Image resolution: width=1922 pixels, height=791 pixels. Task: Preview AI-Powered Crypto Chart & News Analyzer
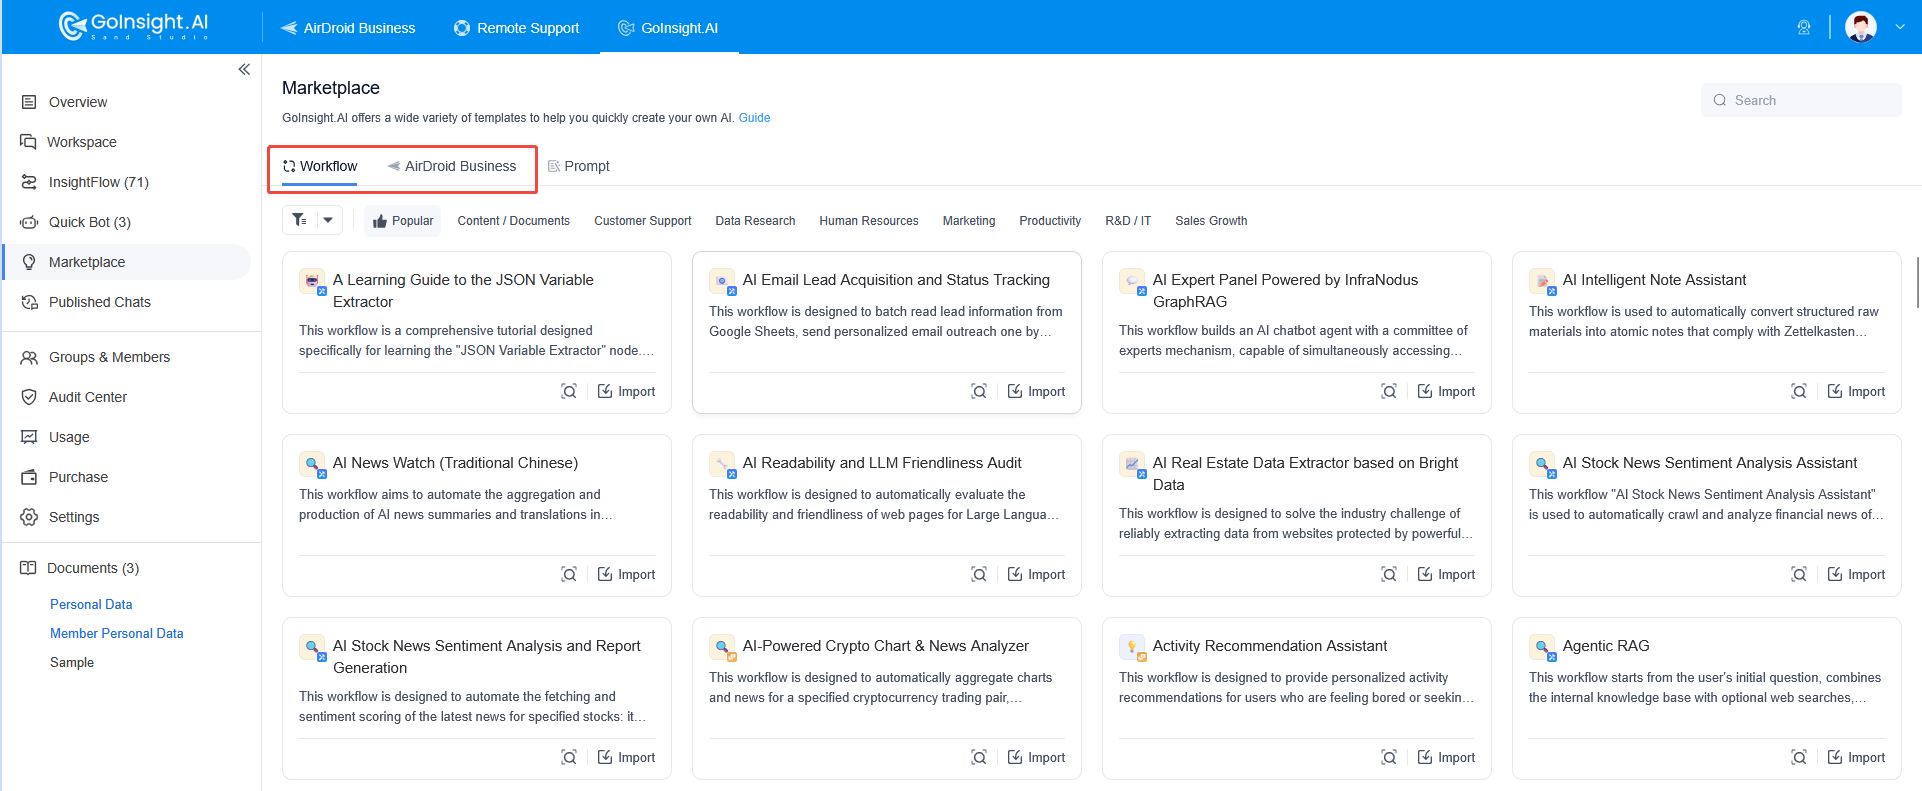(x=979, y=757)
